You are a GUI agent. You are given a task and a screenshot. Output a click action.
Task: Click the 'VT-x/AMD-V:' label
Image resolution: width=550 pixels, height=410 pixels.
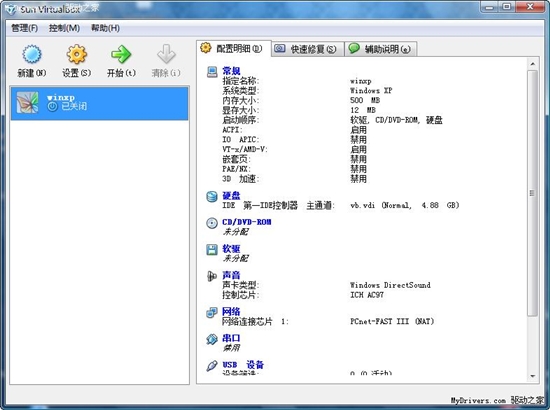(245, 149)
